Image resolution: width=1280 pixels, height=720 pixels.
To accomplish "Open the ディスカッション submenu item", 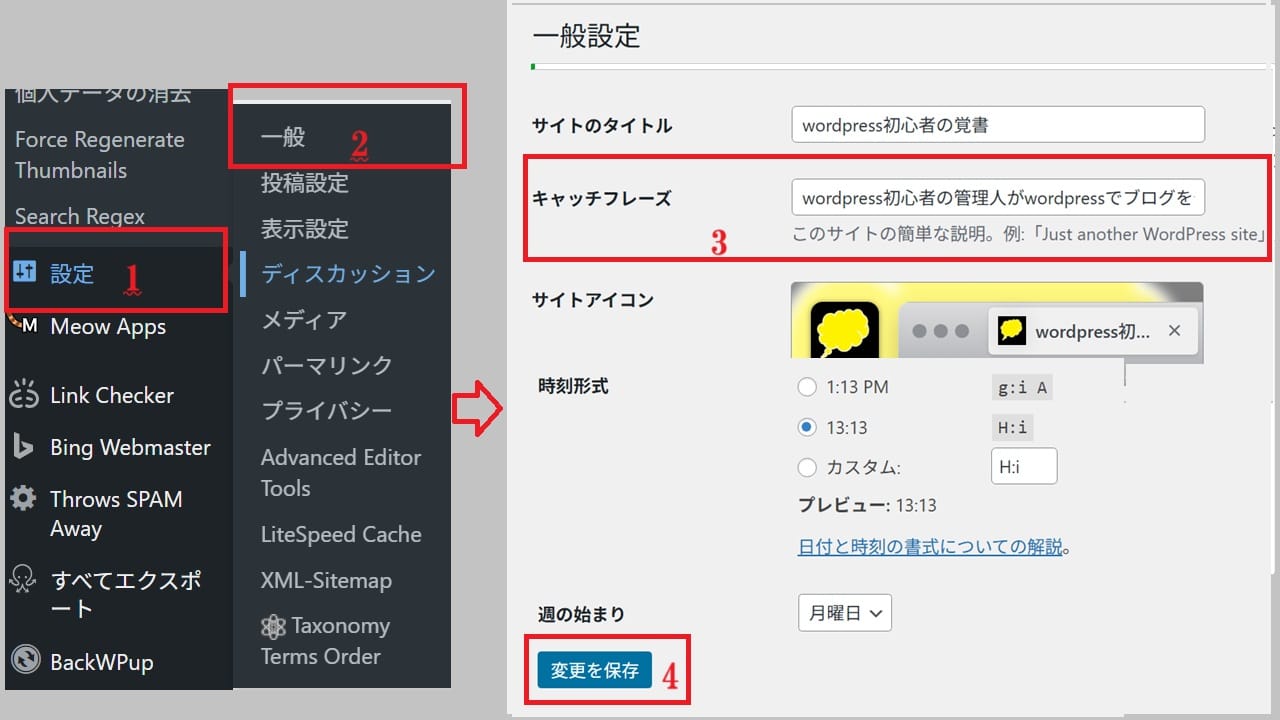I will coord(348,274).
